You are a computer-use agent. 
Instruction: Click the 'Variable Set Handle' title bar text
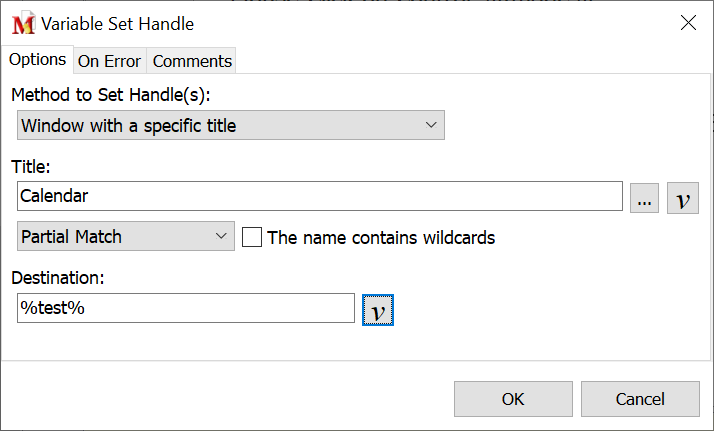(x=118, y=24)
